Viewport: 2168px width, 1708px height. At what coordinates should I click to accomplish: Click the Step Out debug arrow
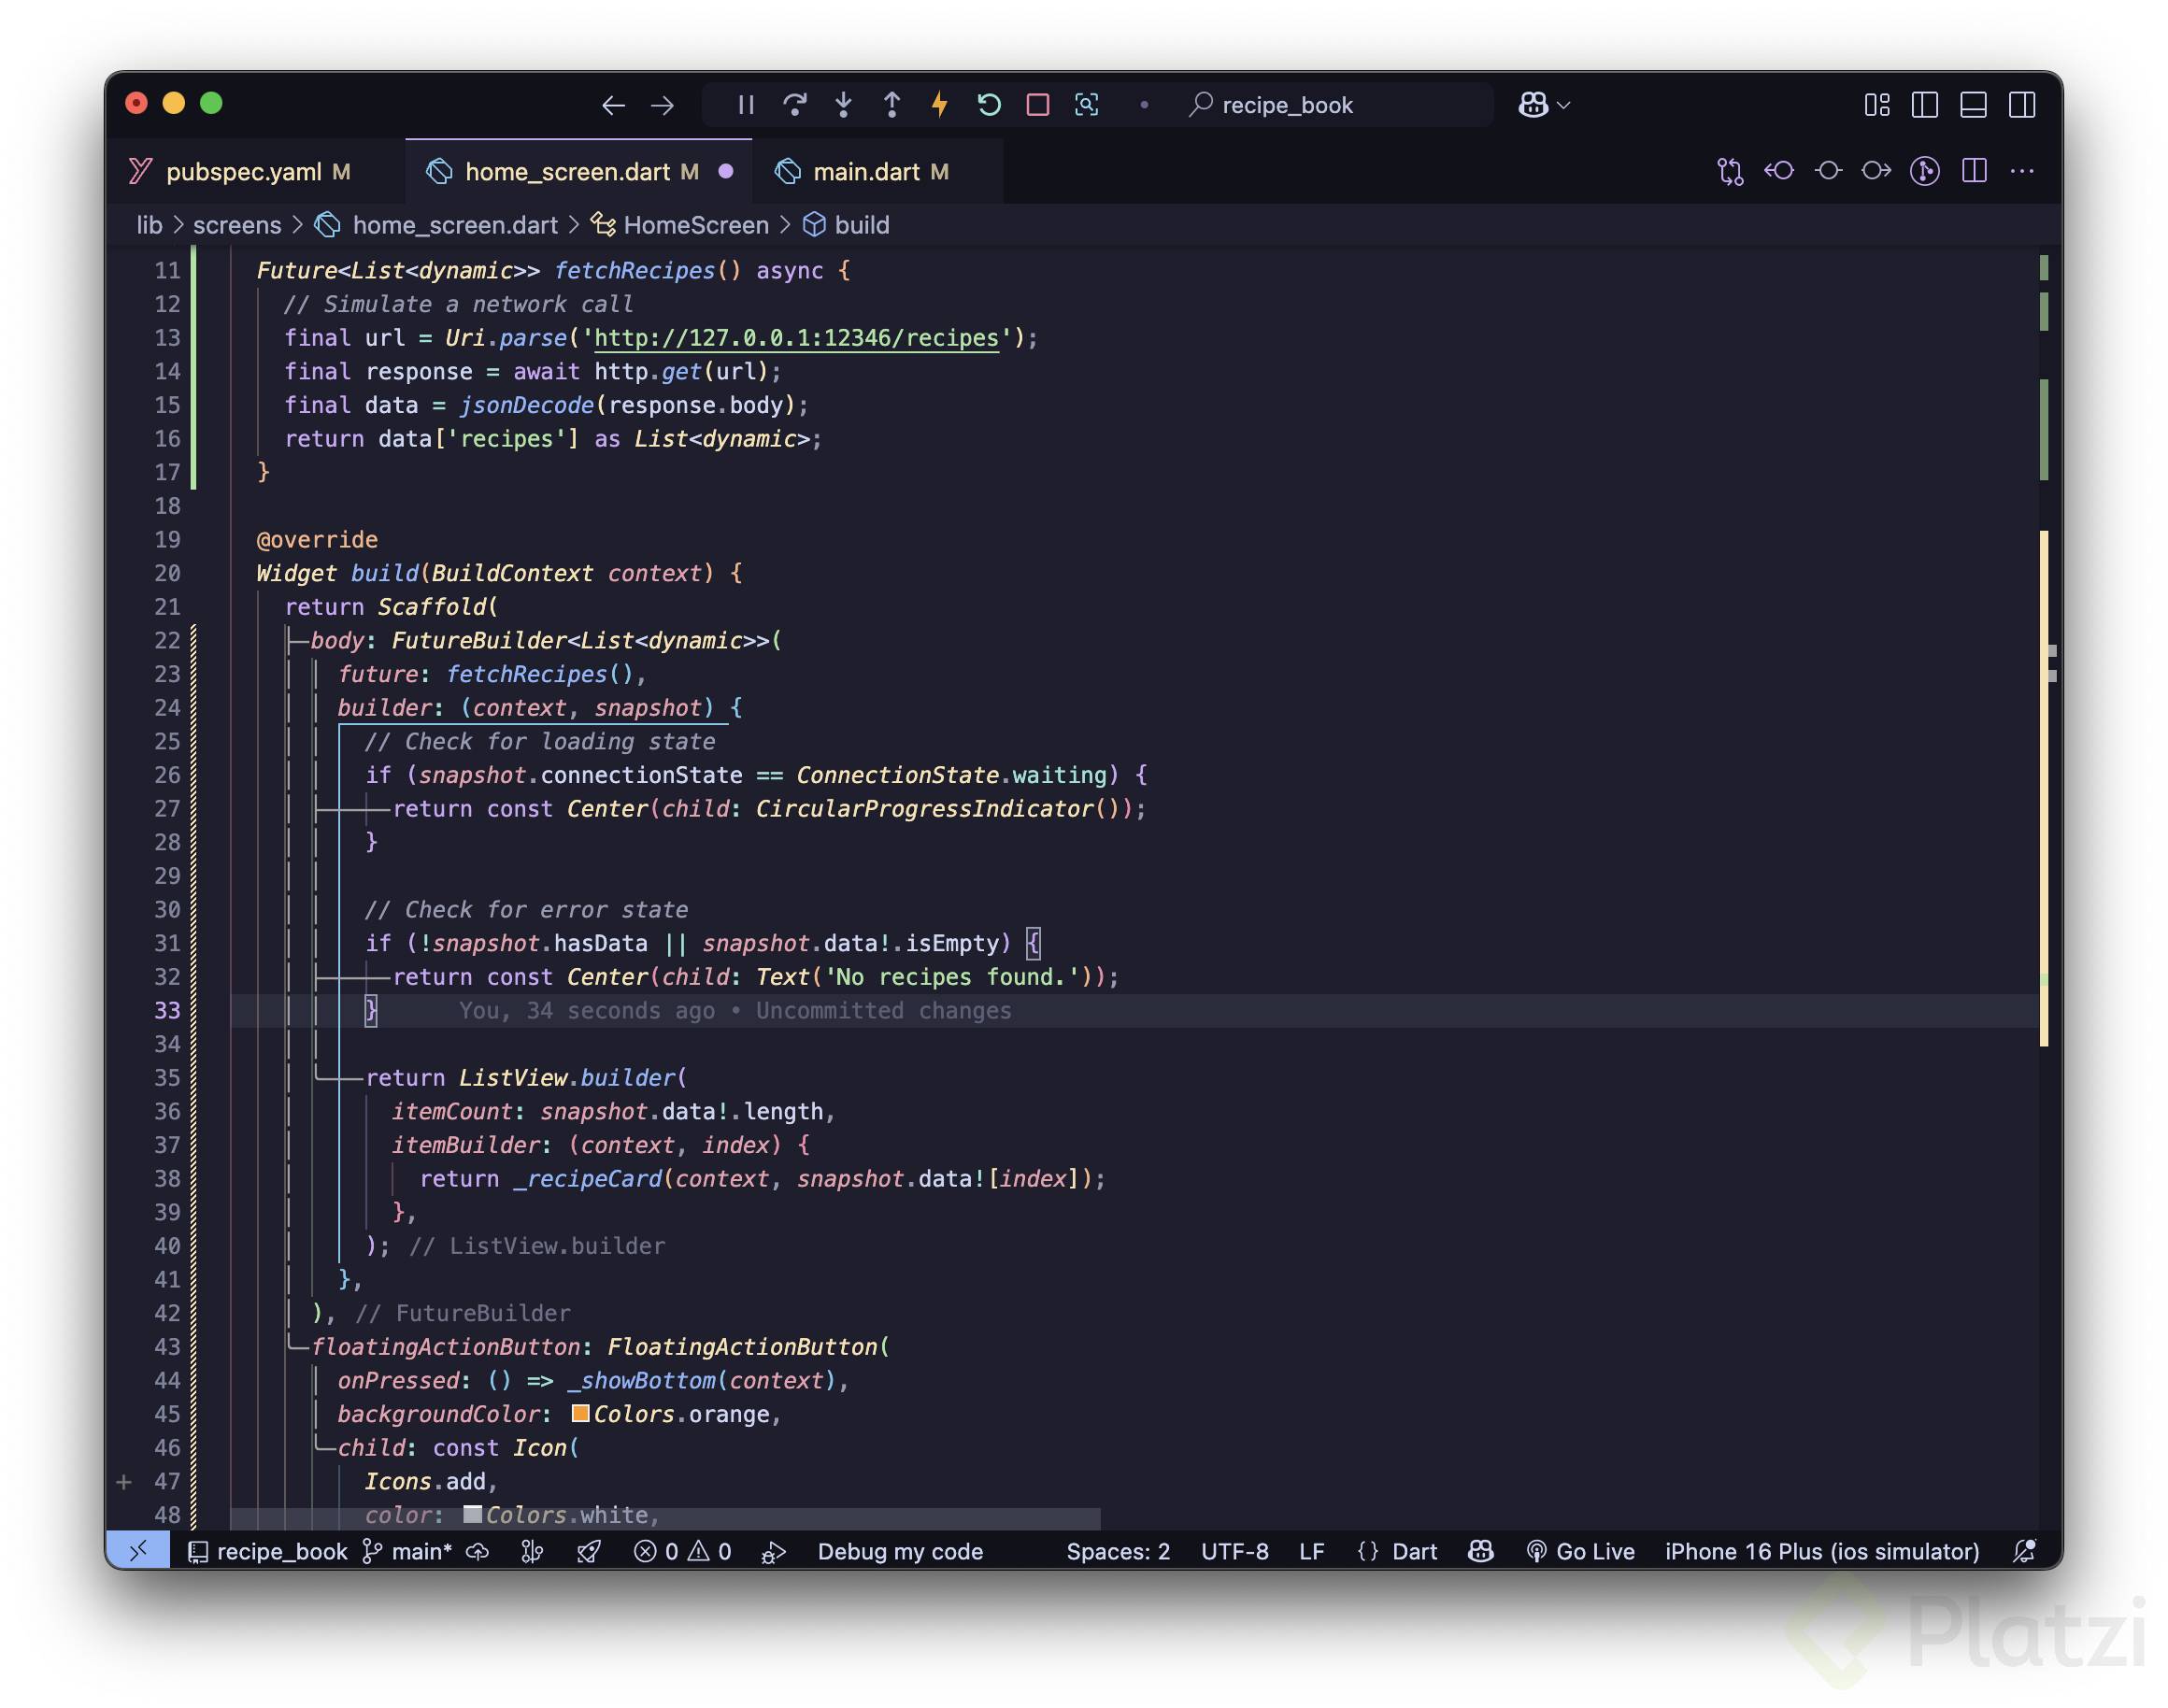(891, 105)
